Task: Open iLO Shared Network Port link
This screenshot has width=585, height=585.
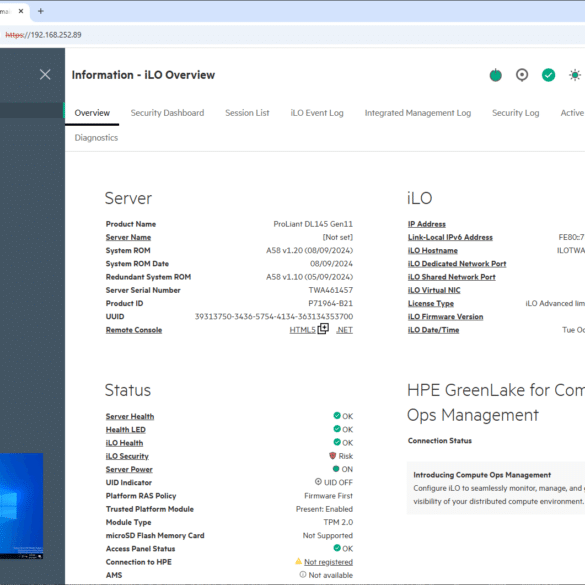Action: pos(452,277)
